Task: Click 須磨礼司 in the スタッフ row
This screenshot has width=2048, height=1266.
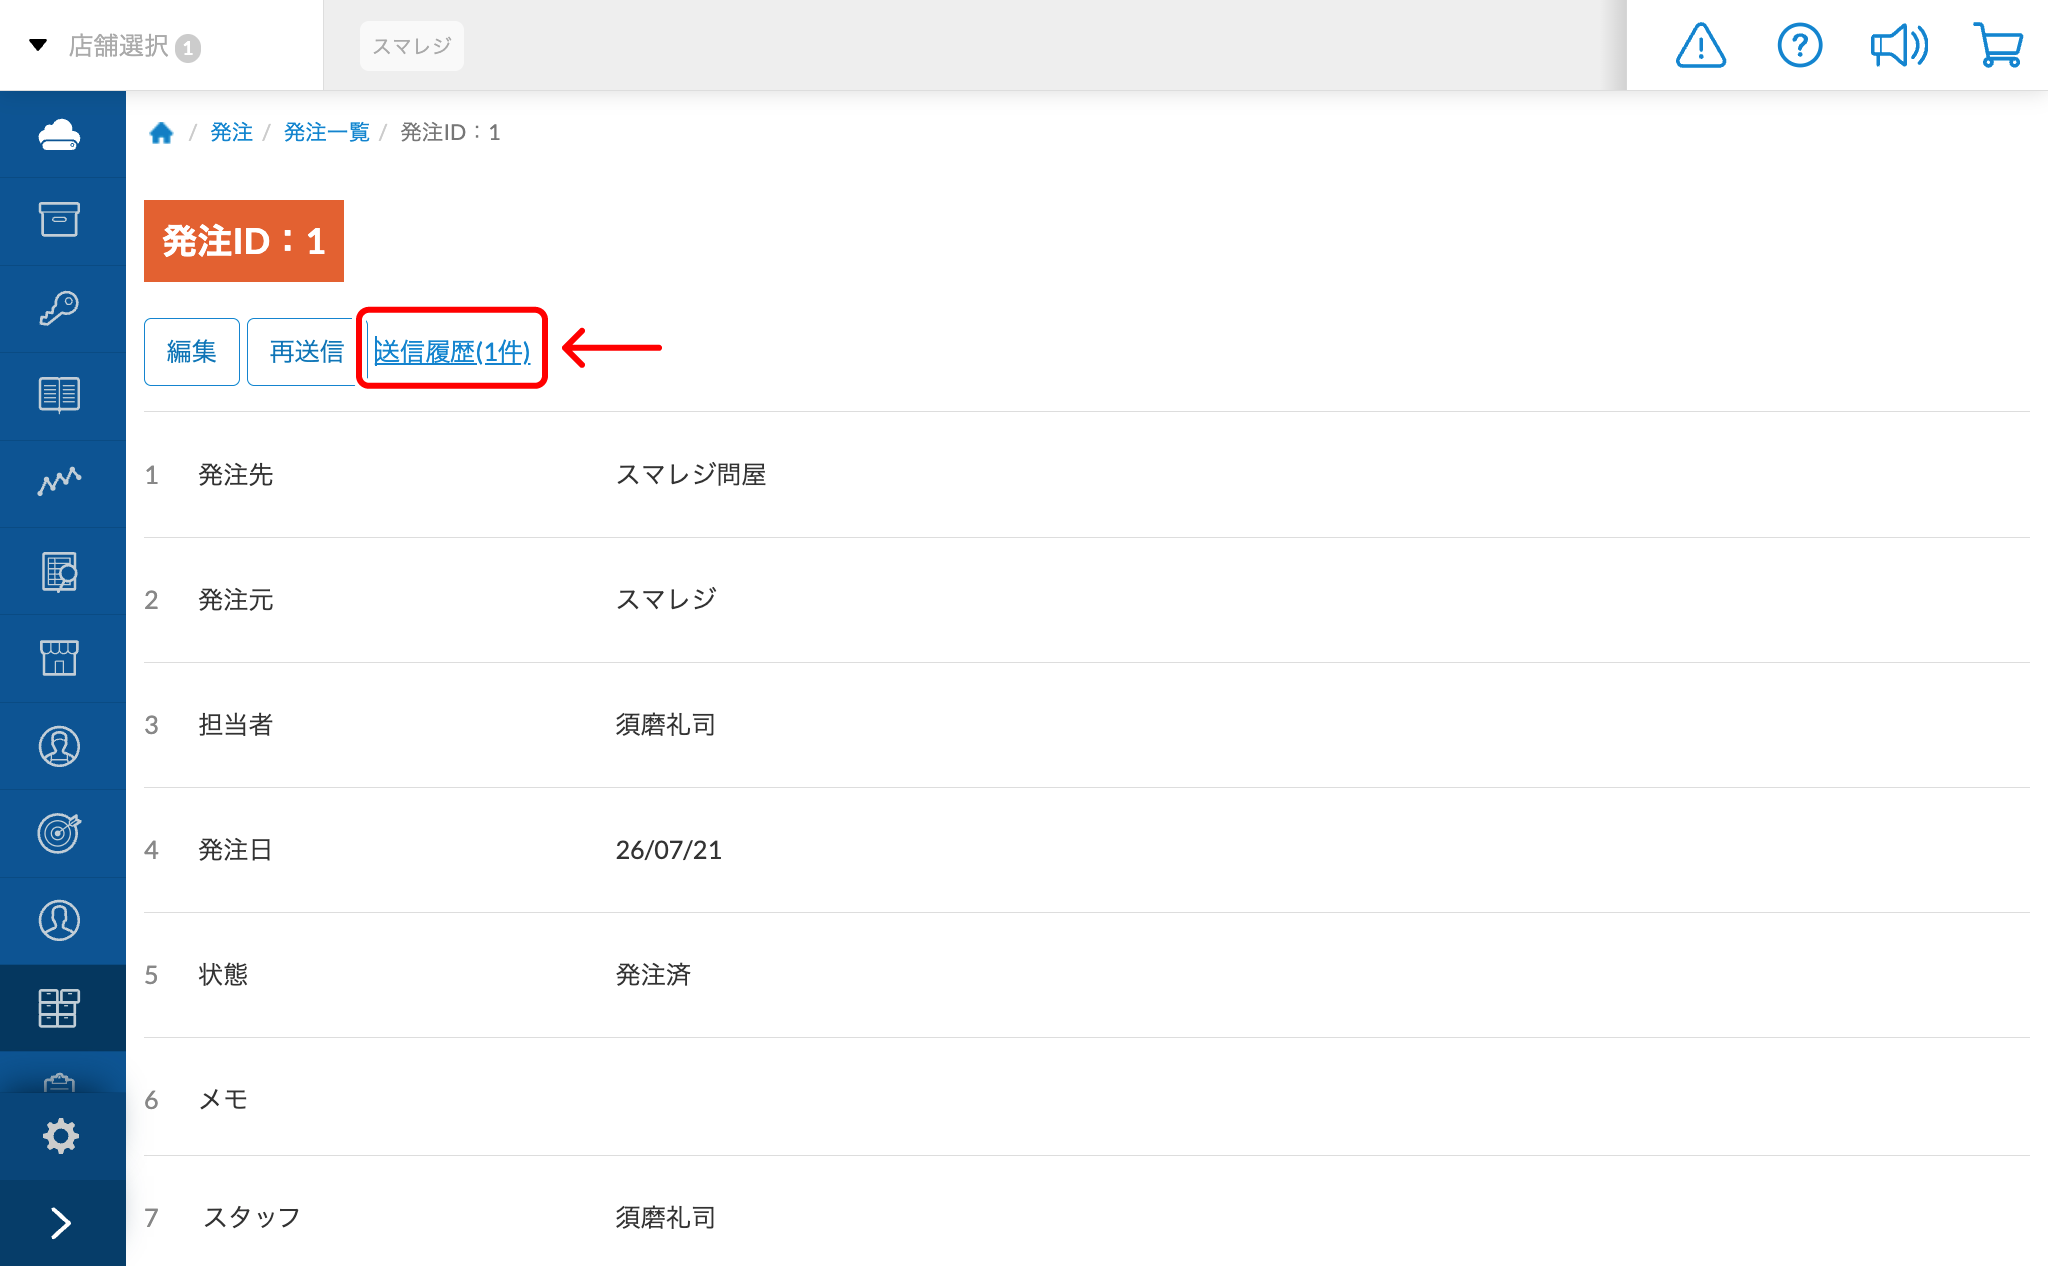Action: coord(666,1218)
